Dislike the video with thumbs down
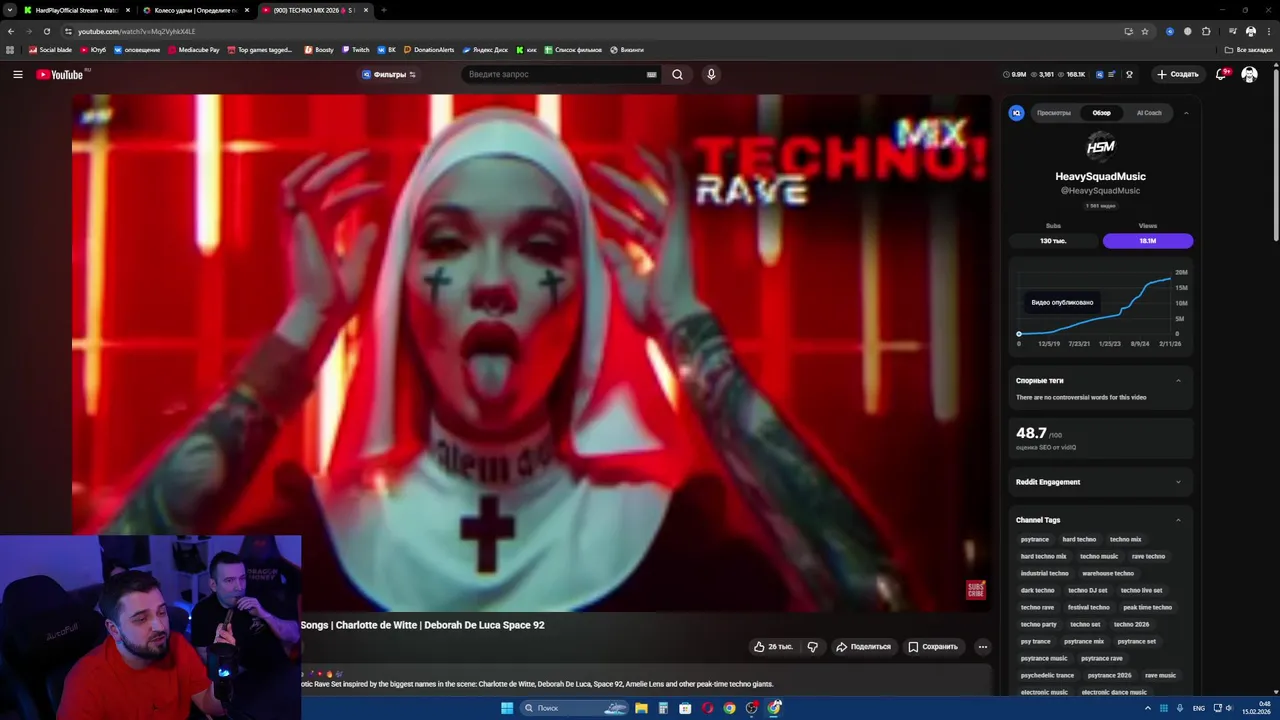 (x=812, y=647)
